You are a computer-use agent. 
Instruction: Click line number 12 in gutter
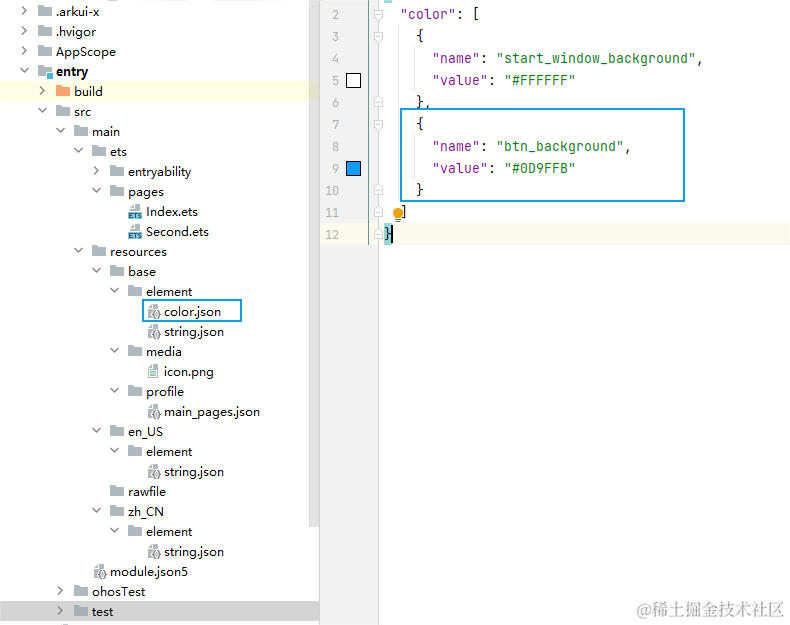pyautogui.click(x=332, y=235)
